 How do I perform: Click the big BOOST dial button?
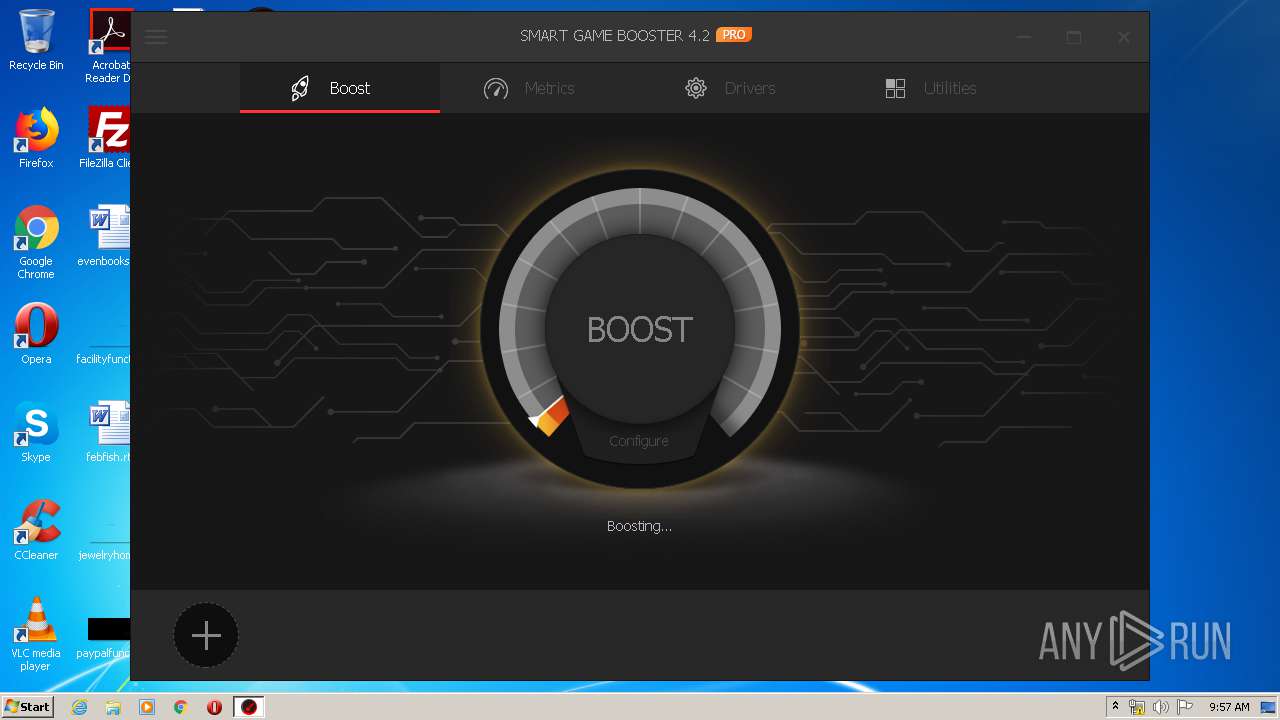tap(640, 329)
